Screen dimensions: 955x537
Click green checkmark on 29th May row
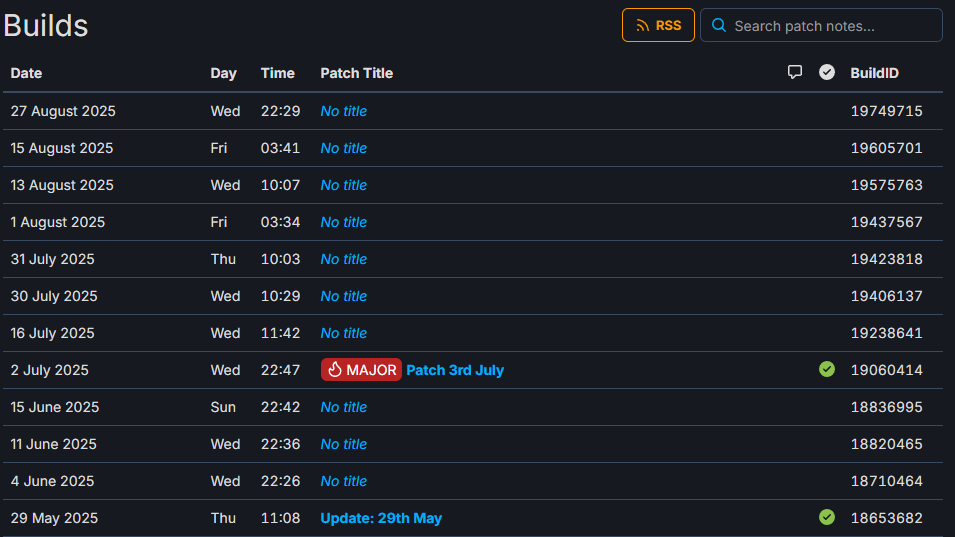(826, 517)
